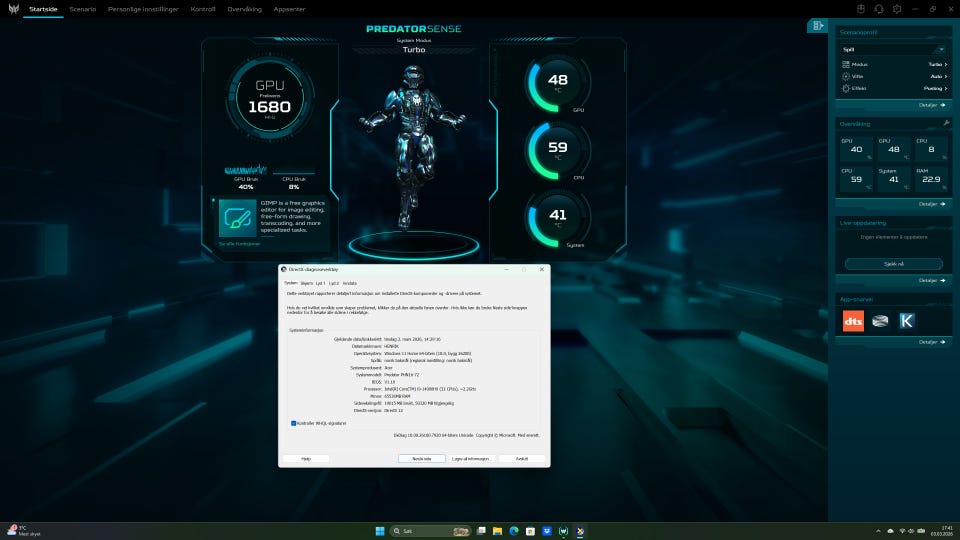Select the GPU 48 °C tile
This screenshot has width=960, height=540.
(893, 149)
